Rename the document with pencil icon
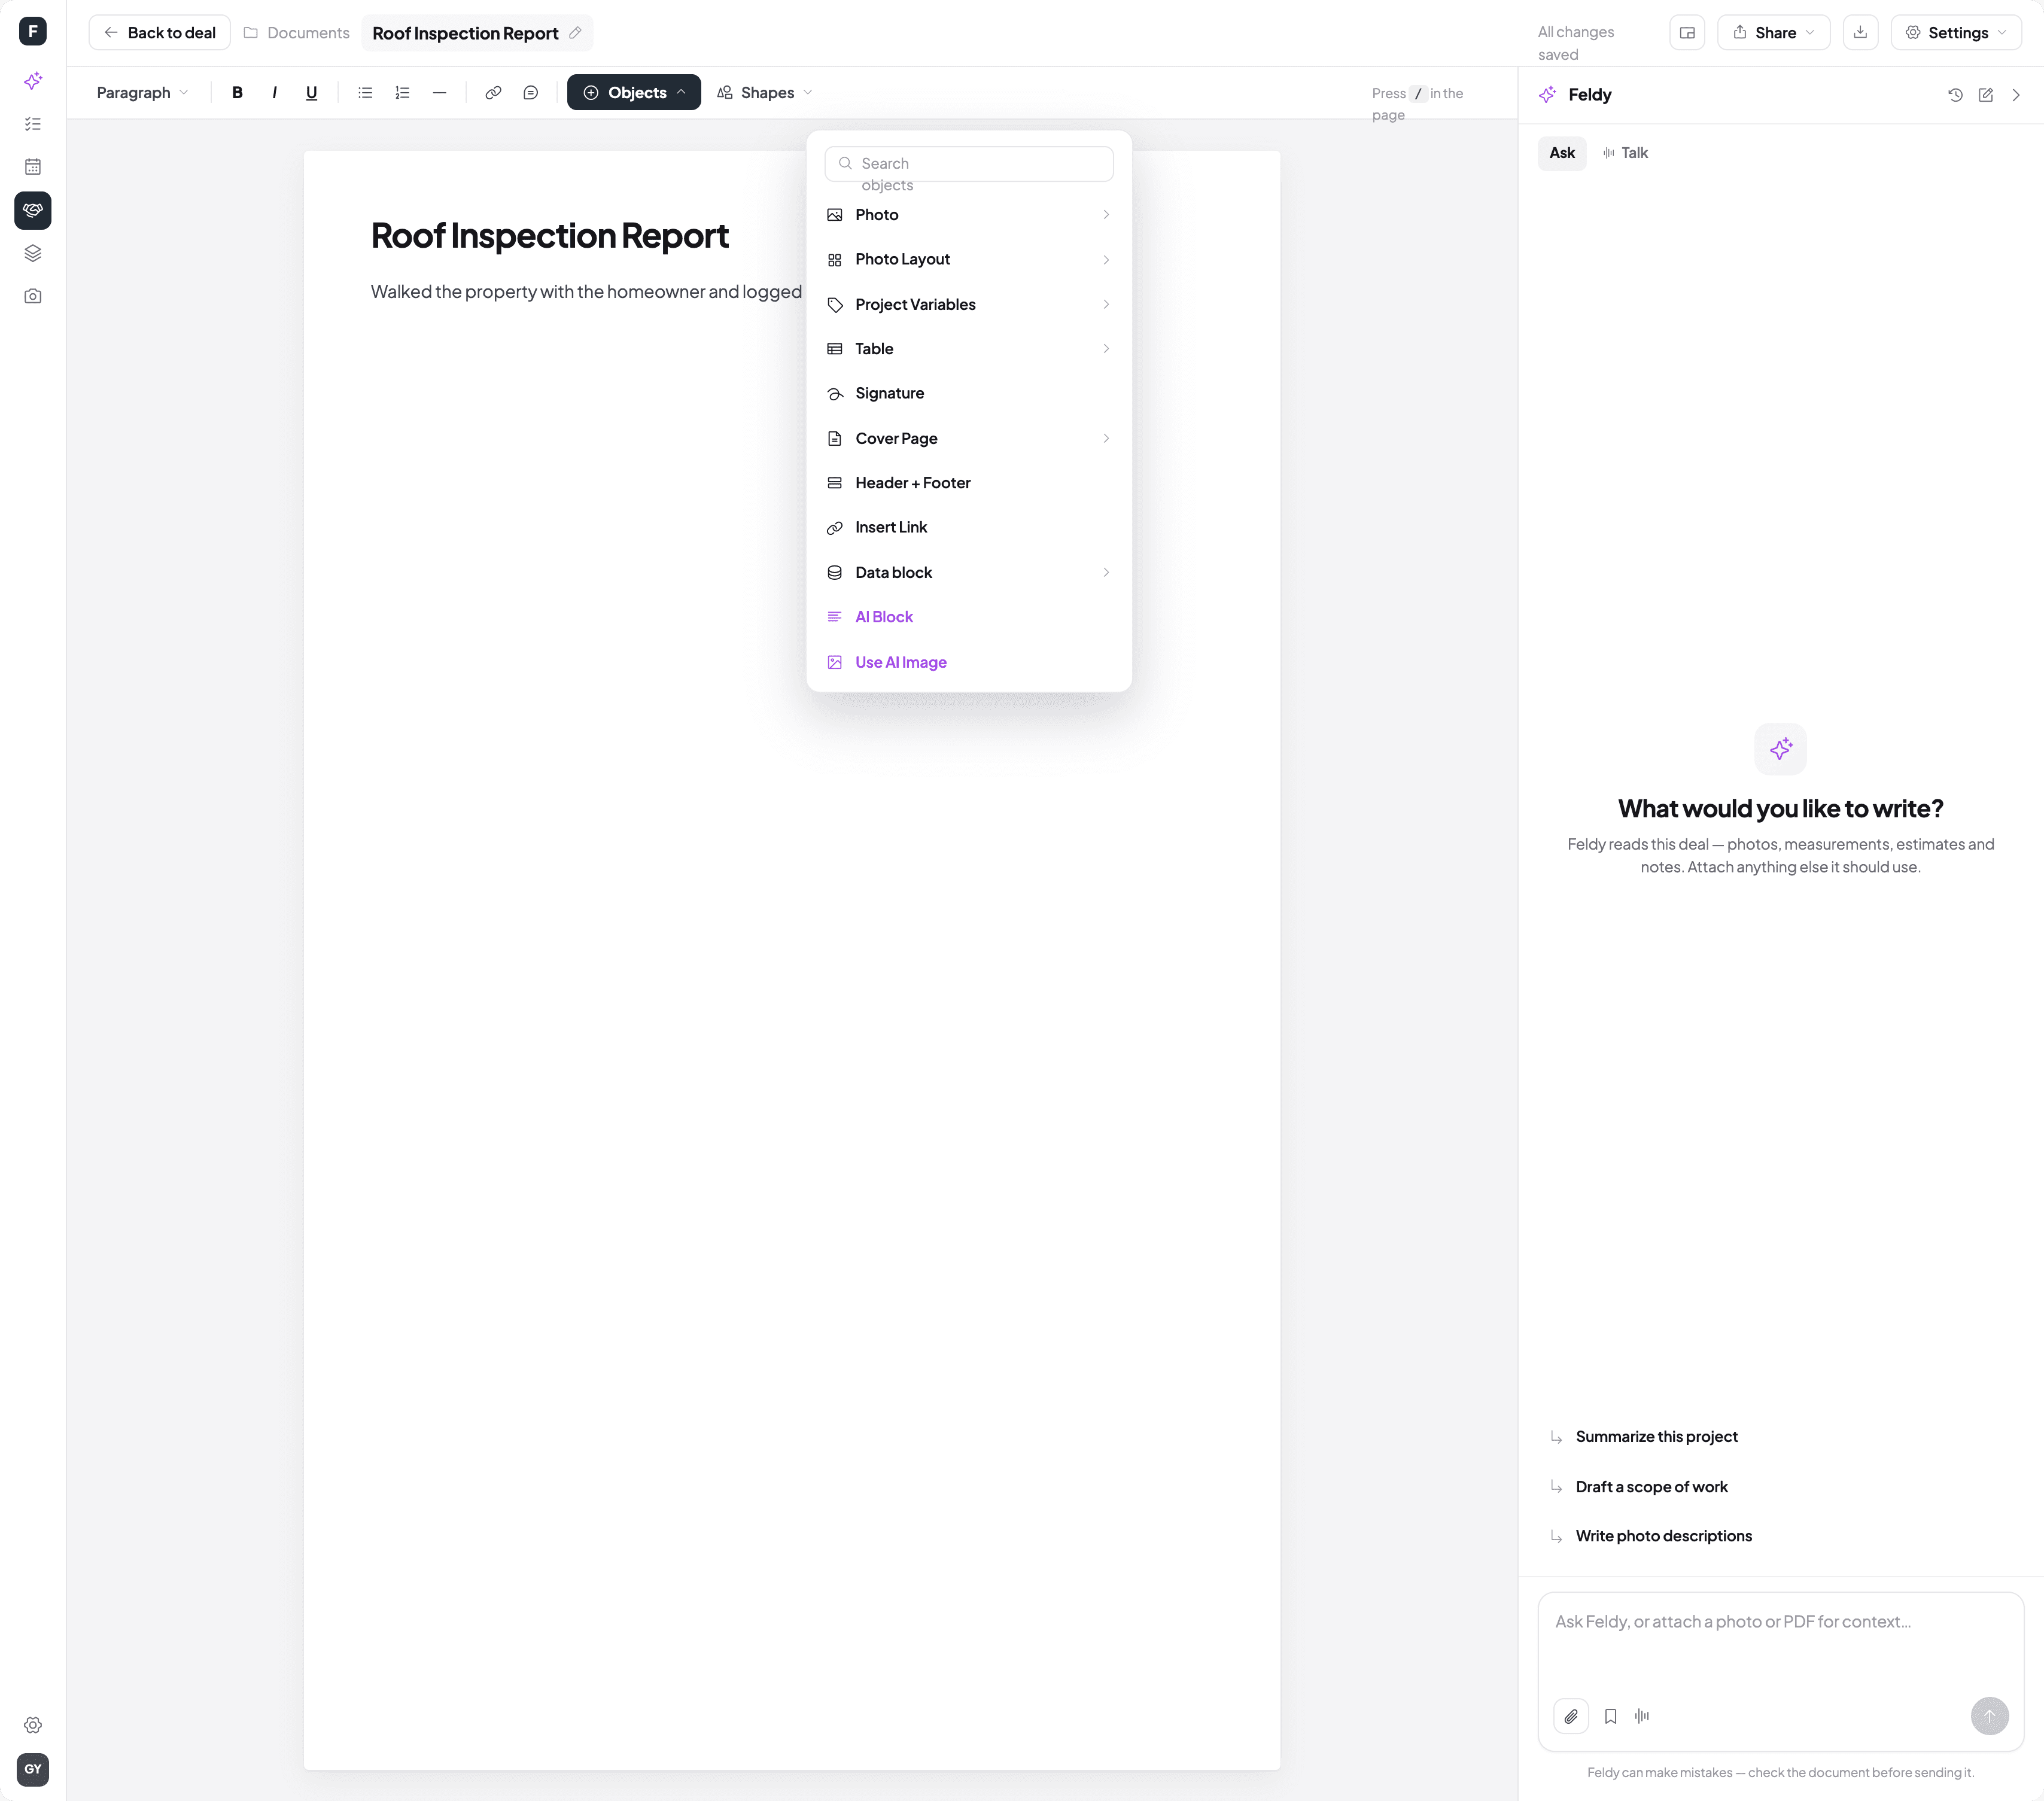 point(575,33)
